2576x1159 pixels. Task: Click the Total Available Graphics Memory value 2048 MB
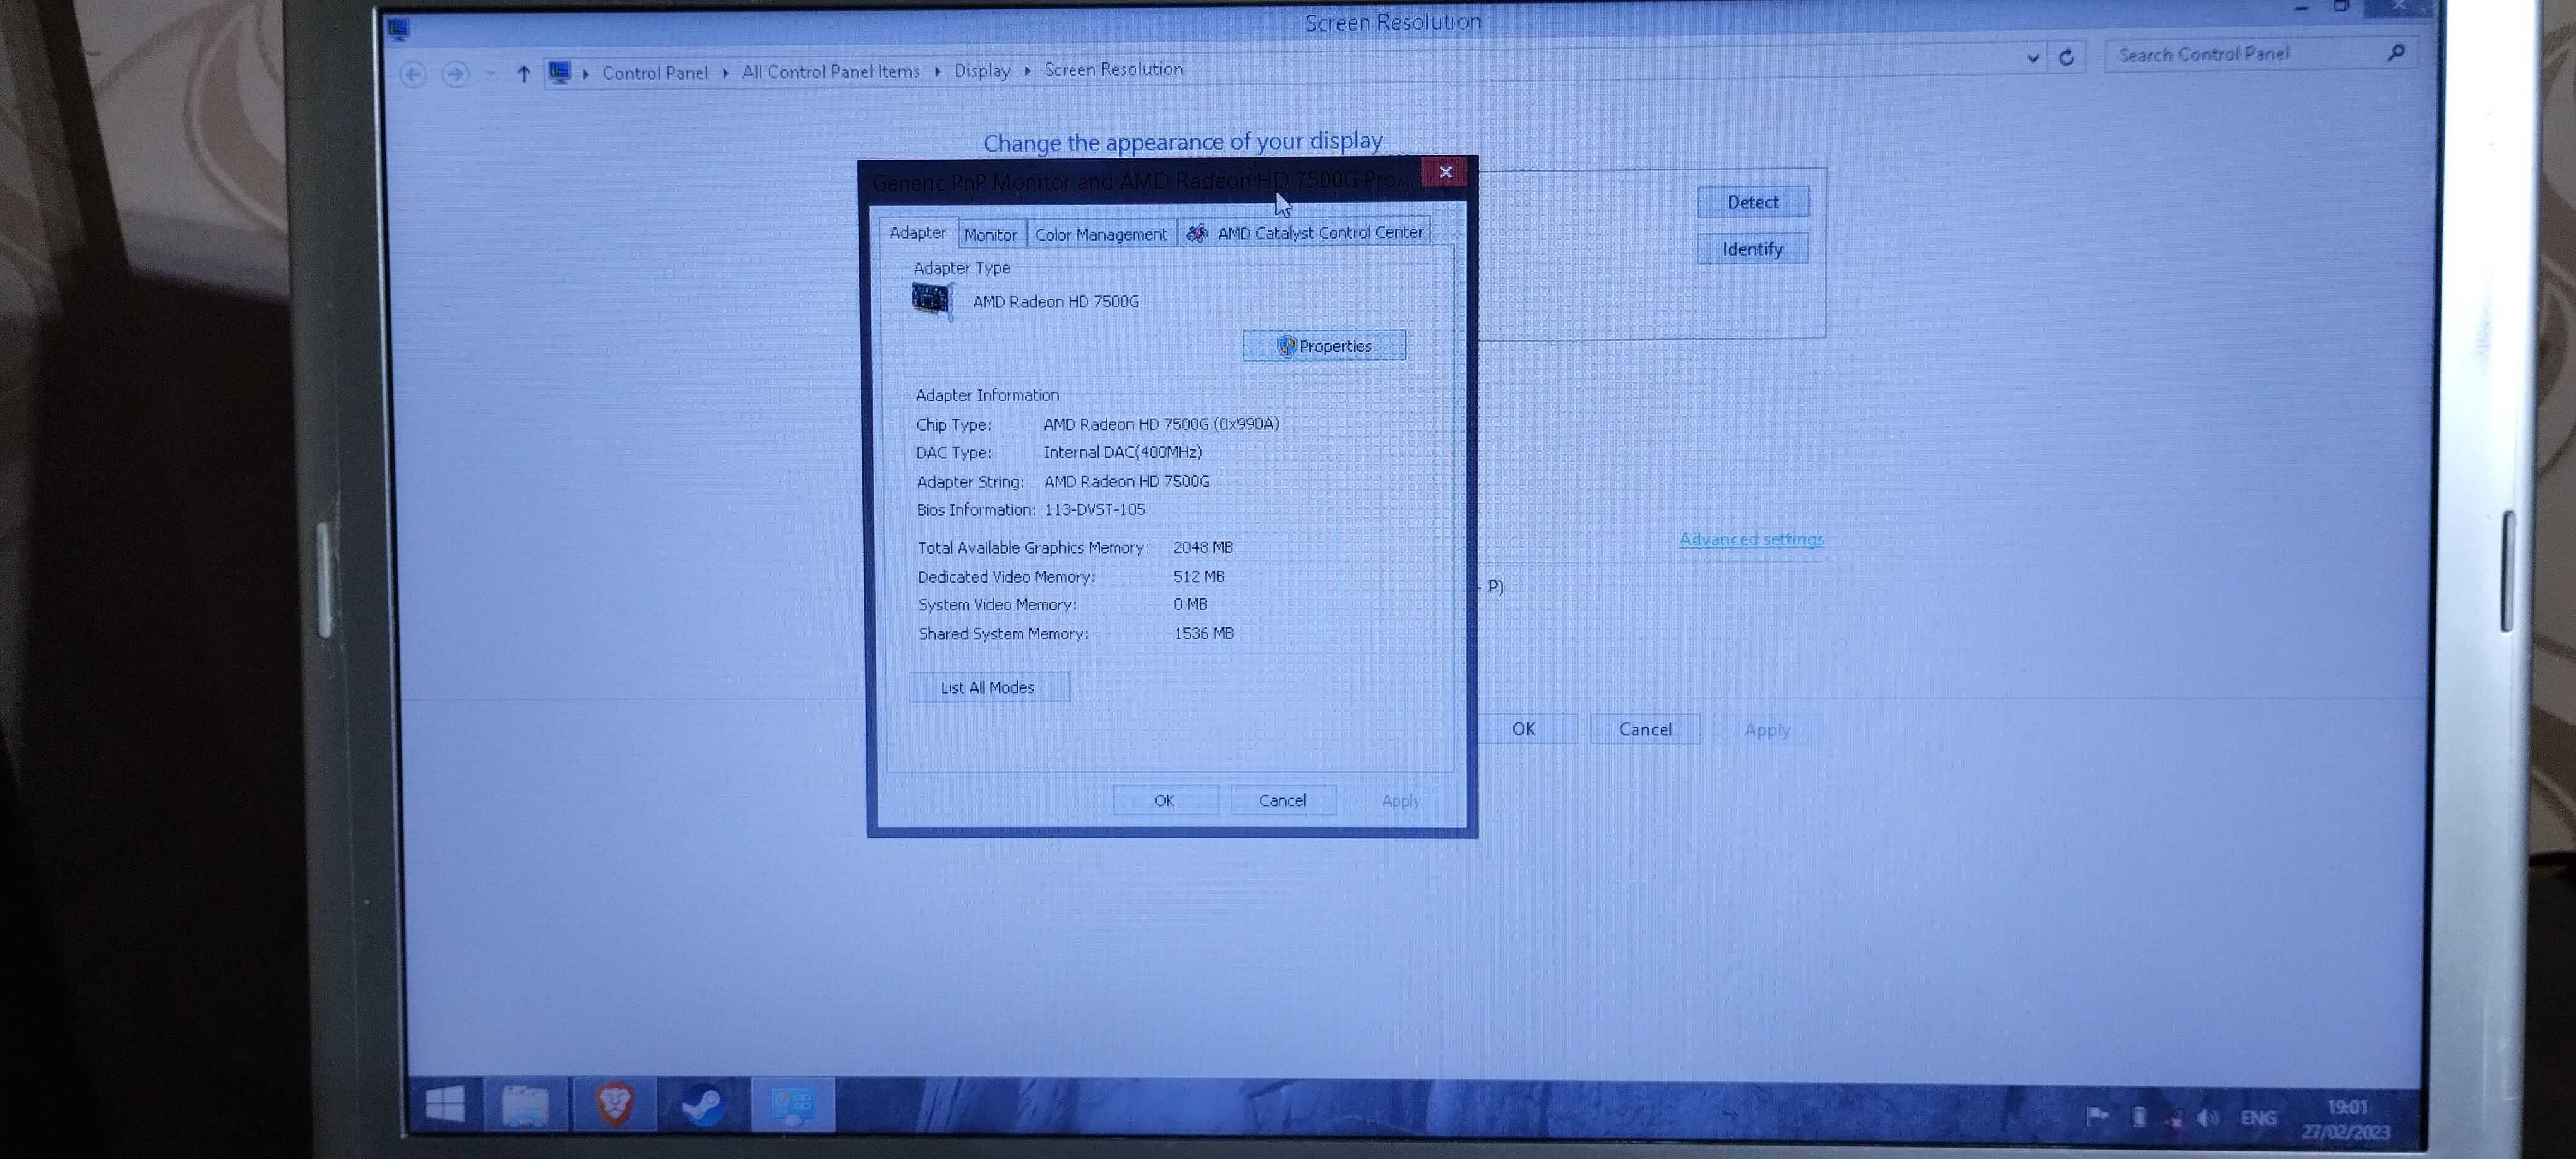click(1203, 547)
